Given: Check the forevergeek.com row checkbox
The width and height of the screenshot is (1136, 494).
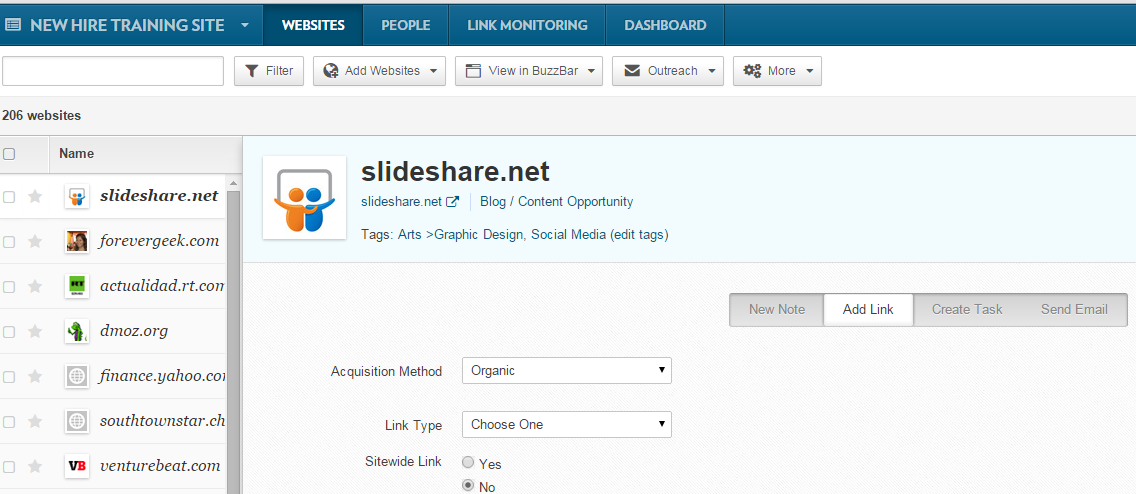Looking at the screenshot, I should point(9,242).
